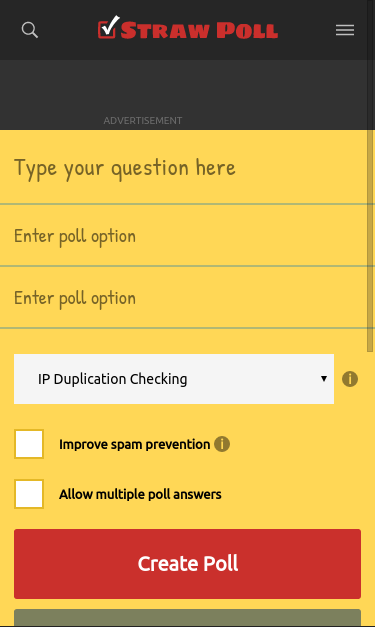Click the red checkmark box in logo
The image size is (375, 627).
pyautogui.click(x=108, y=28)
